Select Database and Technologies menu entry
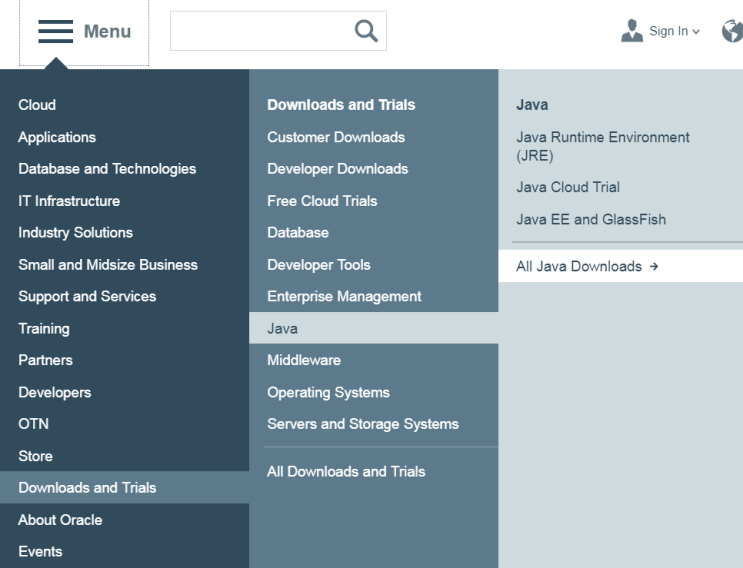The height and width of the screenshot is (568, 743). click(107, 169)
